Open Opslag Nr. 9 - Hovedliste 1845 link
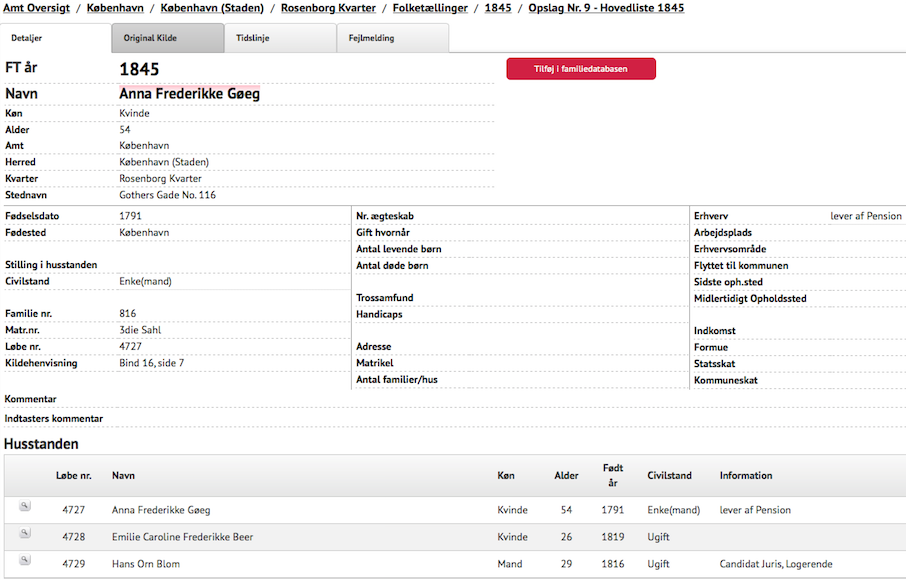The height and width of the screenshot is (580, 906). tap(608, 8)
